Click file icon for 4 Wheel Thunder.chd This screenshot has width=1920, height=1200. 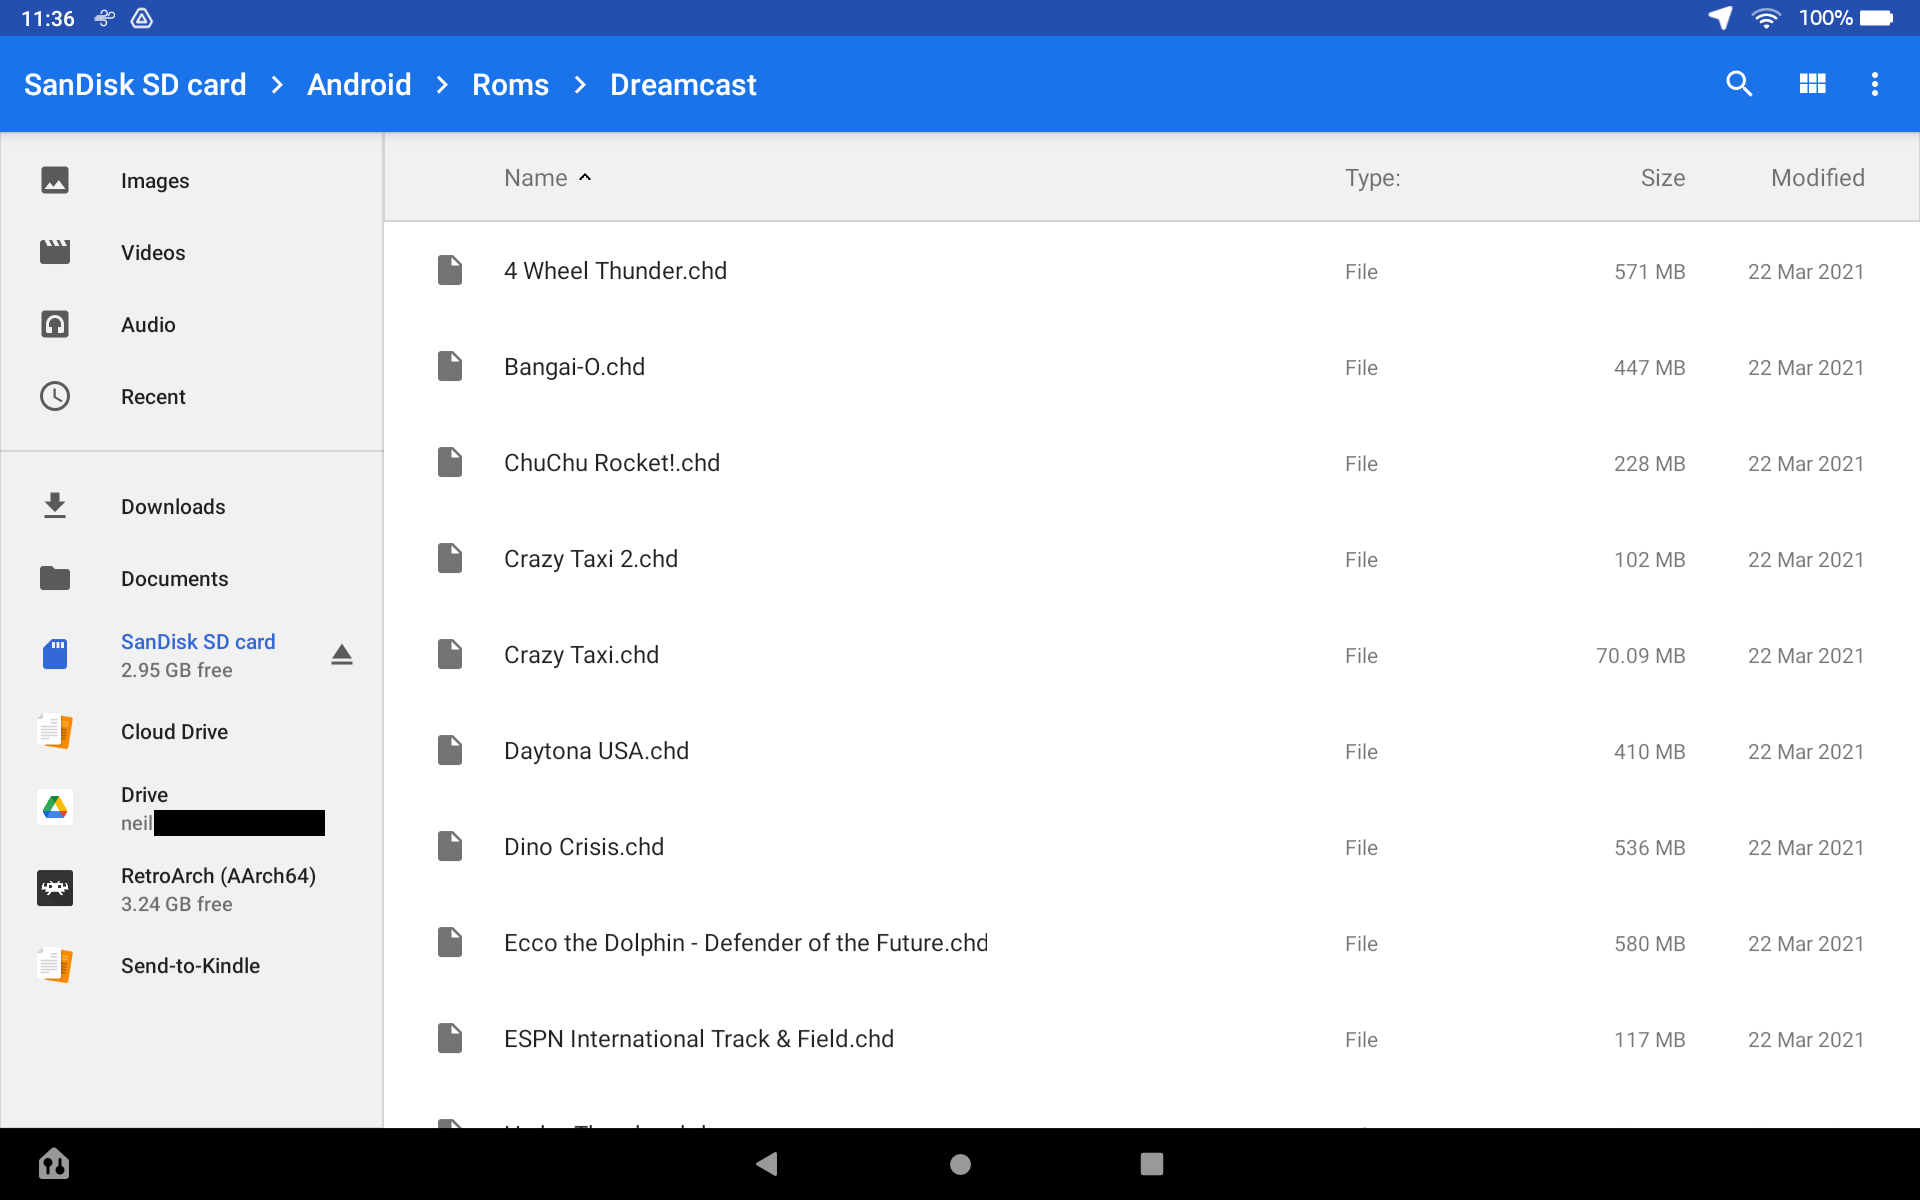pos(450,271)
